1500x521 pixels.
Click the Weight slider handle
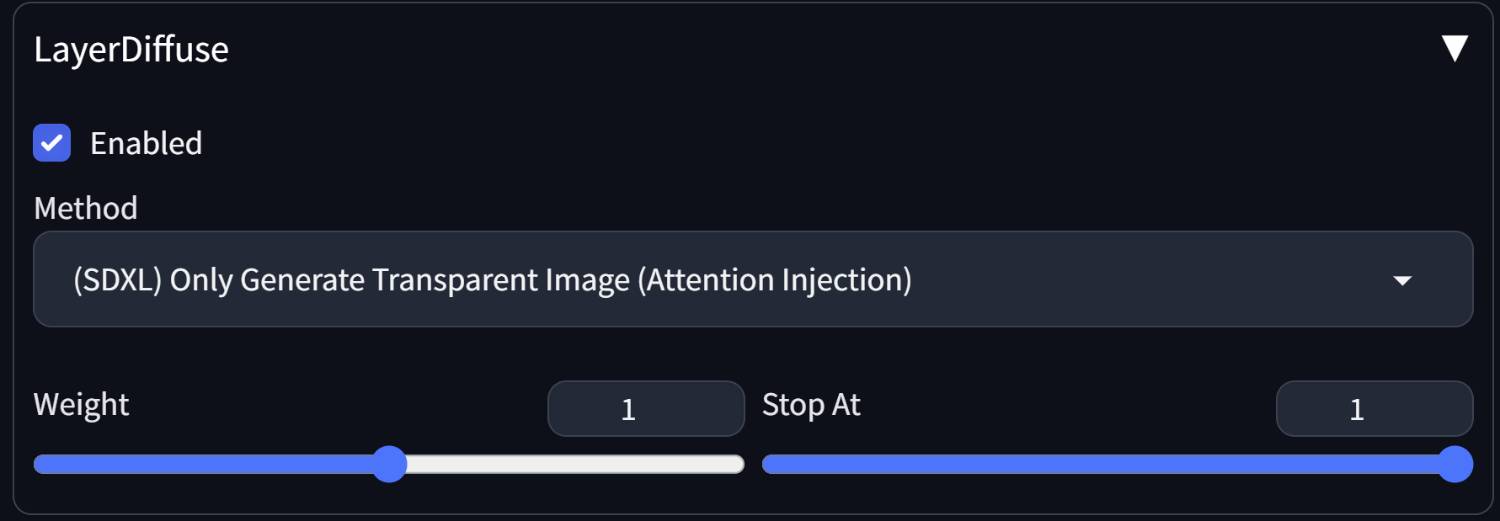(x=389, y=464)
